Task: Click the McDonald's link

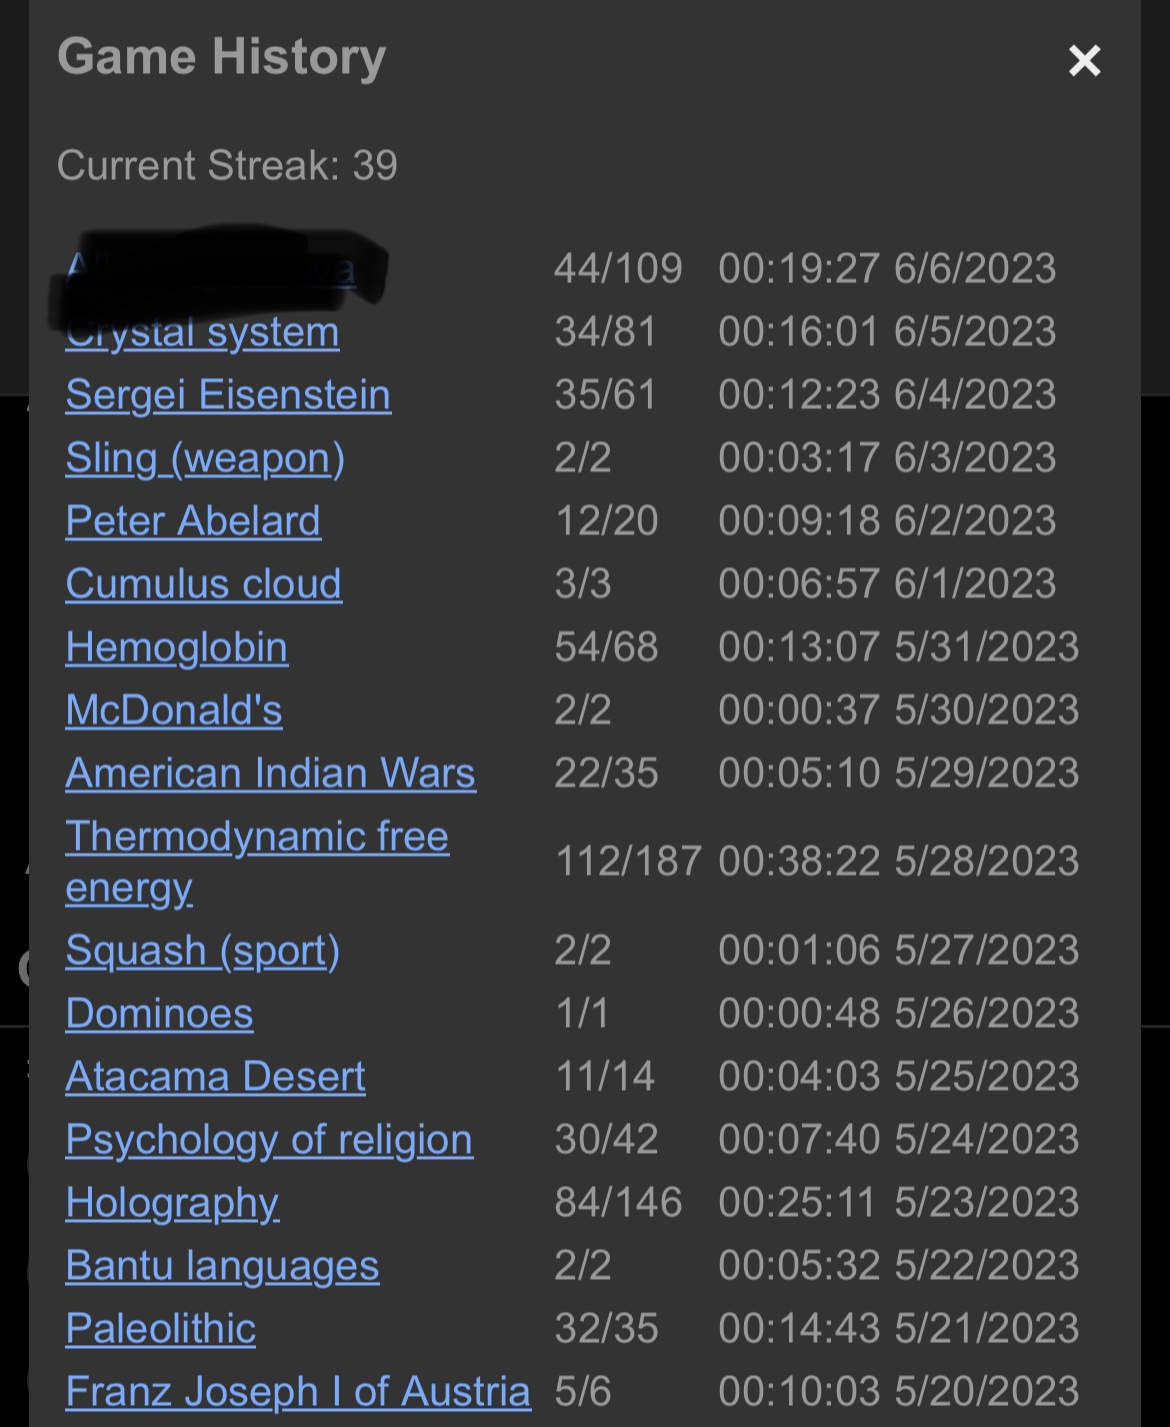Action: click(174, 710)
